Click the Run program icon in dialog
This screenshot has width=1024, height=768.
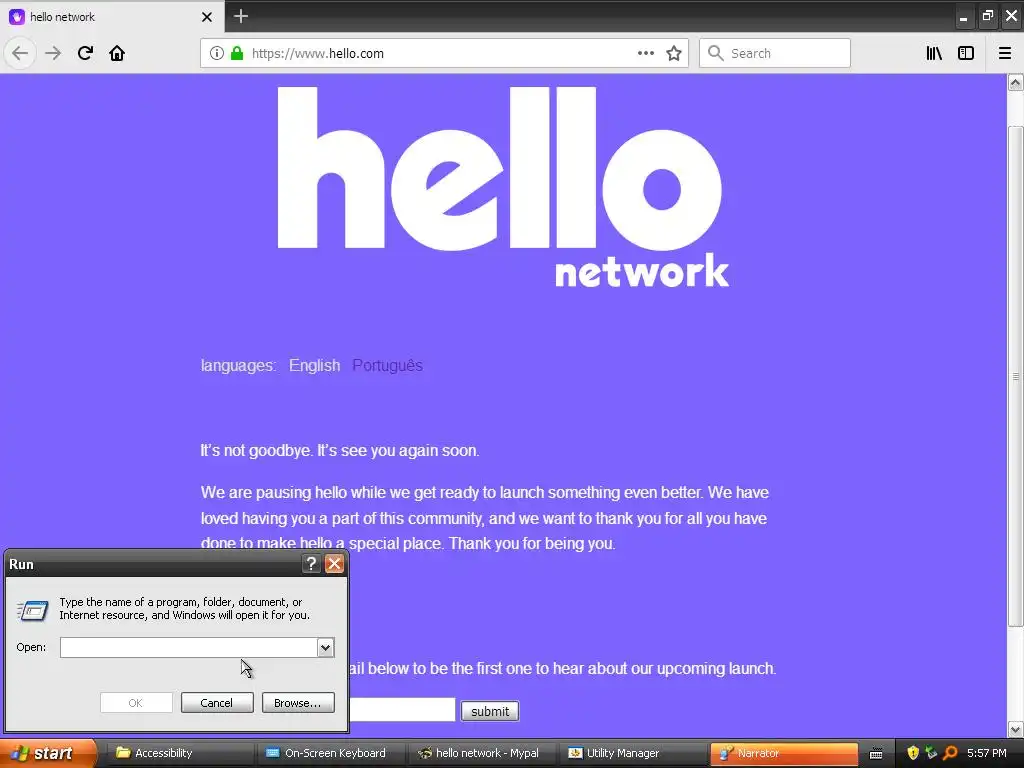pos(33,610)
